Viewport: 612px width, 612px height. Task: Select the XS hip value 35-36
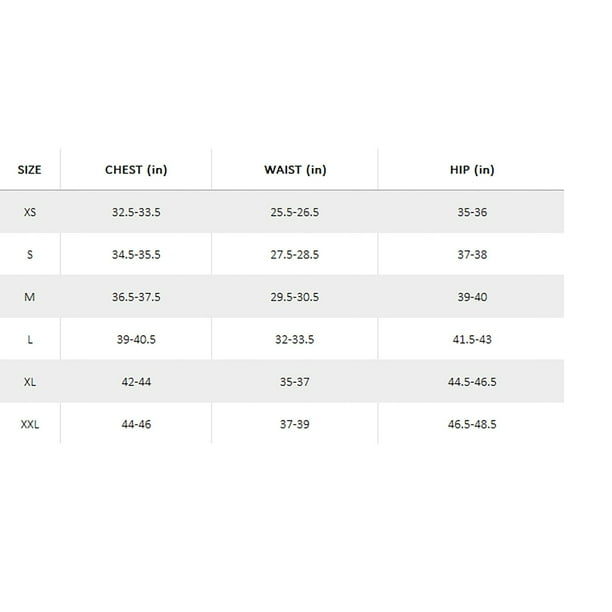click(471, 212)
